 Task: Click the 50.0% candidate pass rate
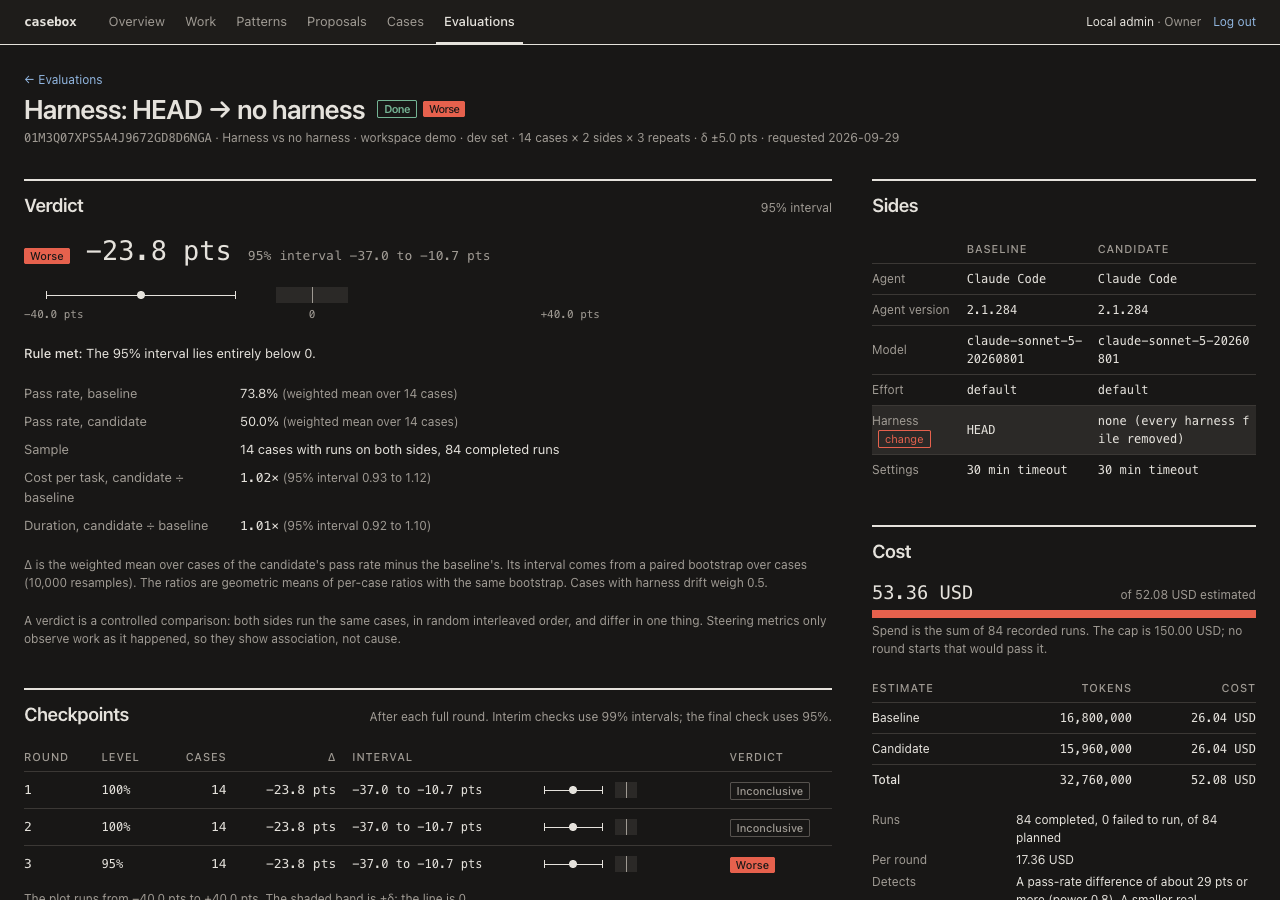[x=259, y=422]
